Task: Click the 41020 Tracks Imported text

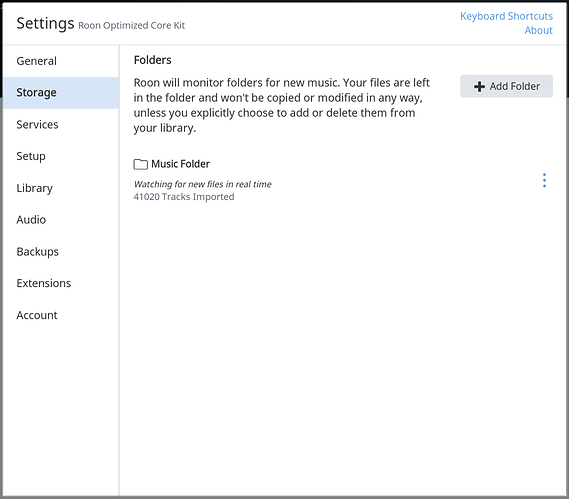Action: coord(184,197)
